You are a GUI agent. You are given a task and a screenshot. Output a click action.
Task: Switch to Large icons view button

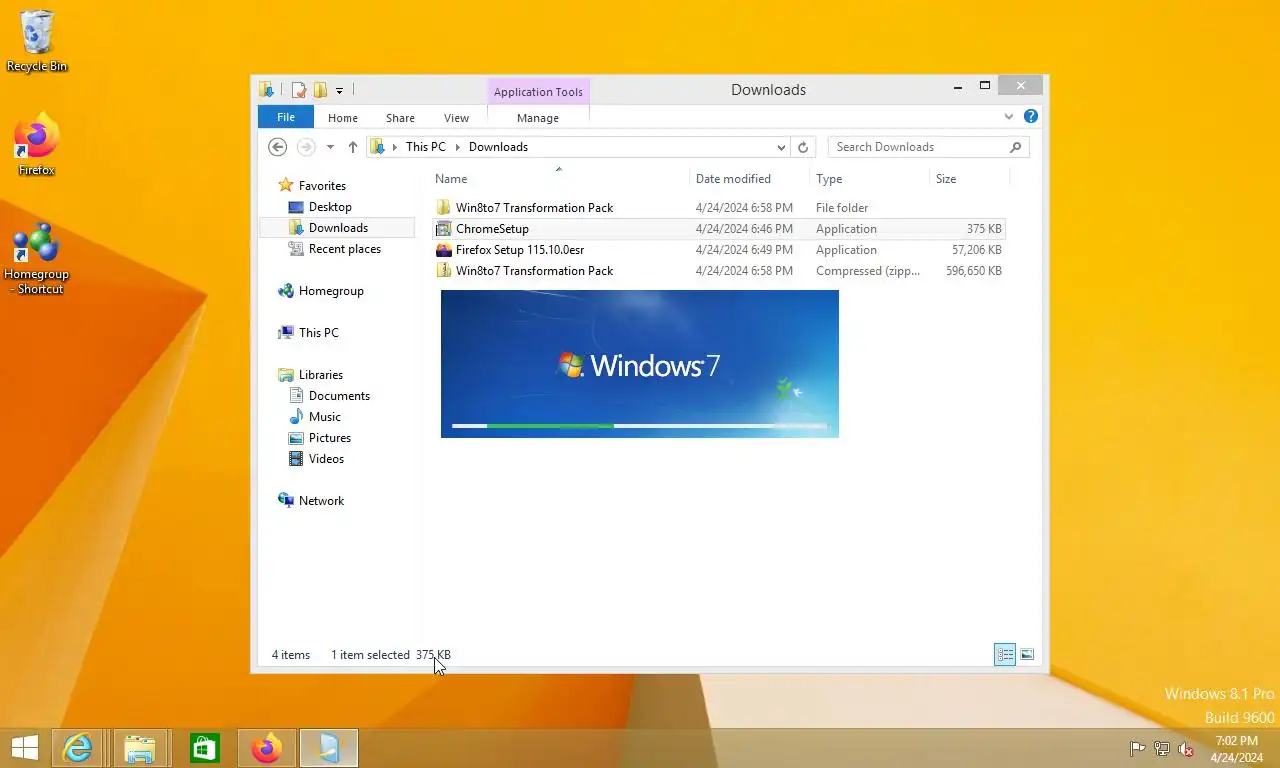click(1027, 655)
